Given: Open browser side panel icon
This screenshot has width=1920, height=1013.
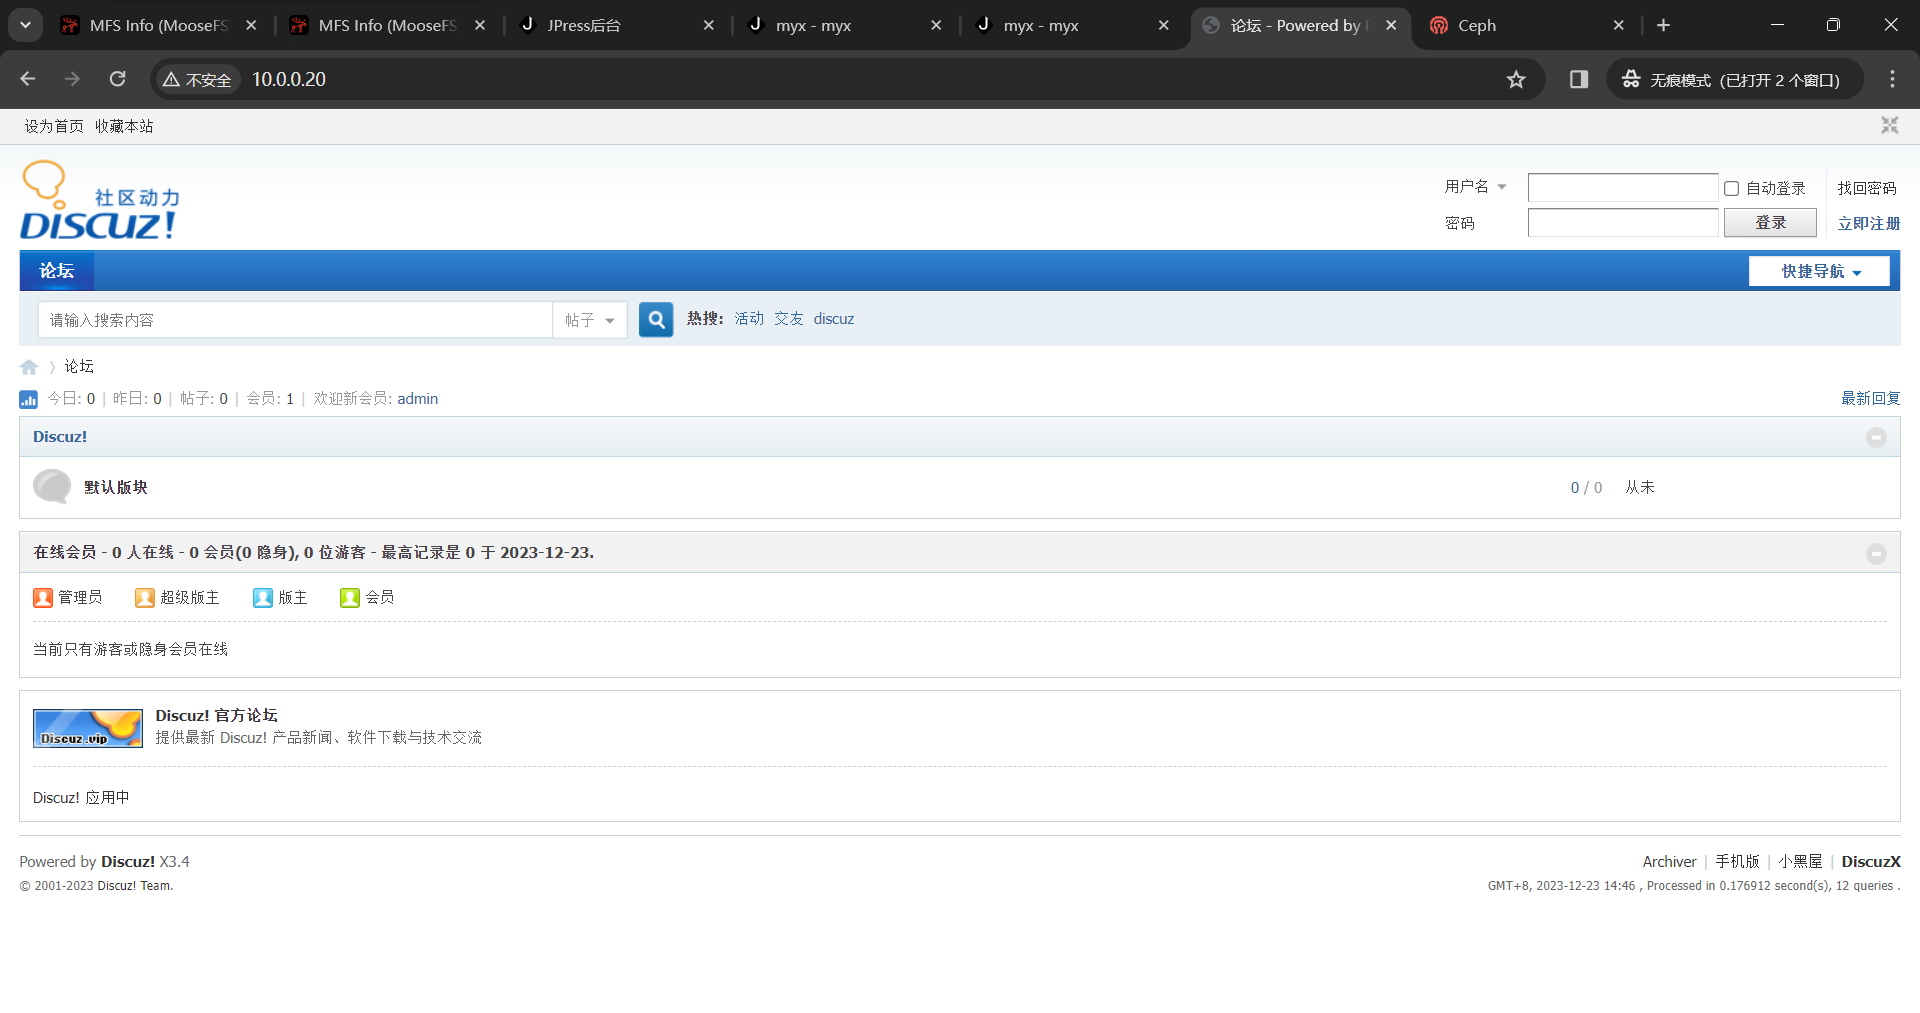Looking at the screenshot, I should point(1579,79).
